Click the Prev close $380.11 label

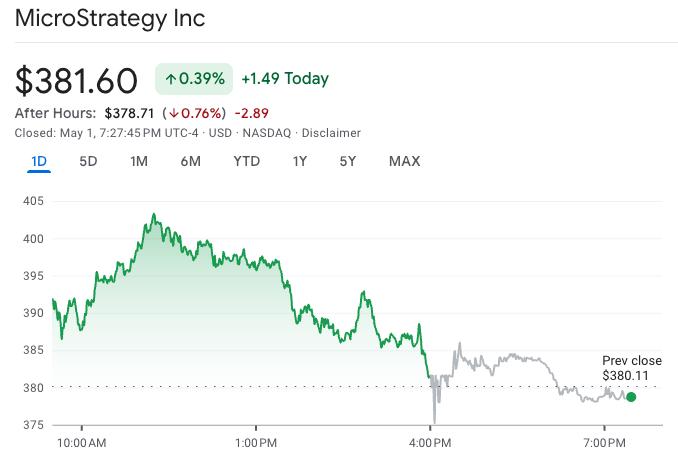[x=631, y=368]
